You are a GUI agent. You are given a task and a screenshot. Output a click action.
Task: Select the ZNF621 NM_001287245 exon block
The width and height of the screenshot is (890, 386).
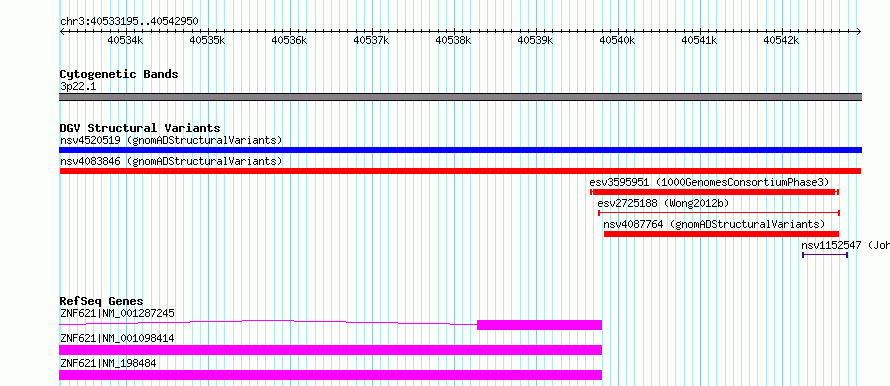(x=539, y=325)
